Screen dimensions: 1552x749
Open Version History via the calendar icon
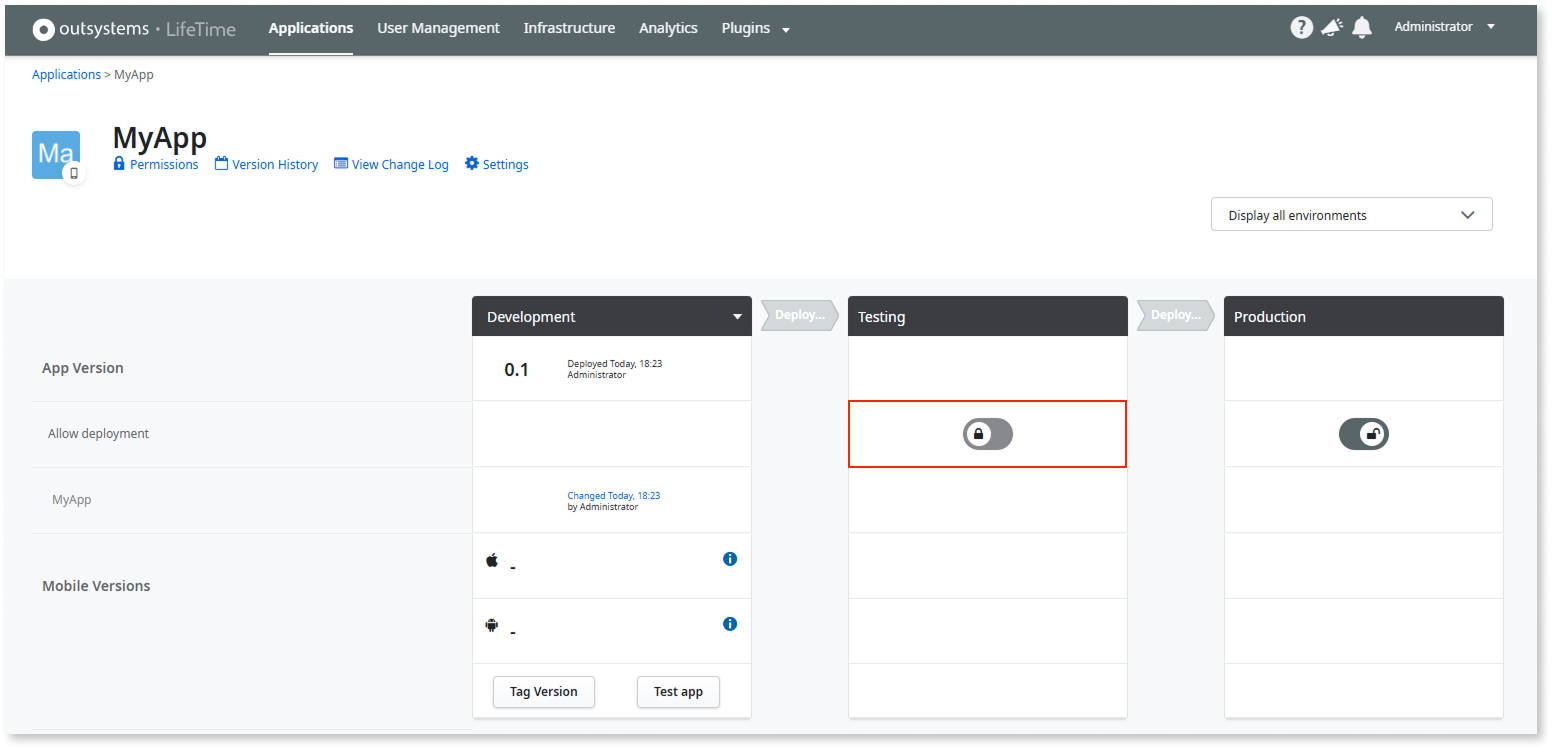221,163
